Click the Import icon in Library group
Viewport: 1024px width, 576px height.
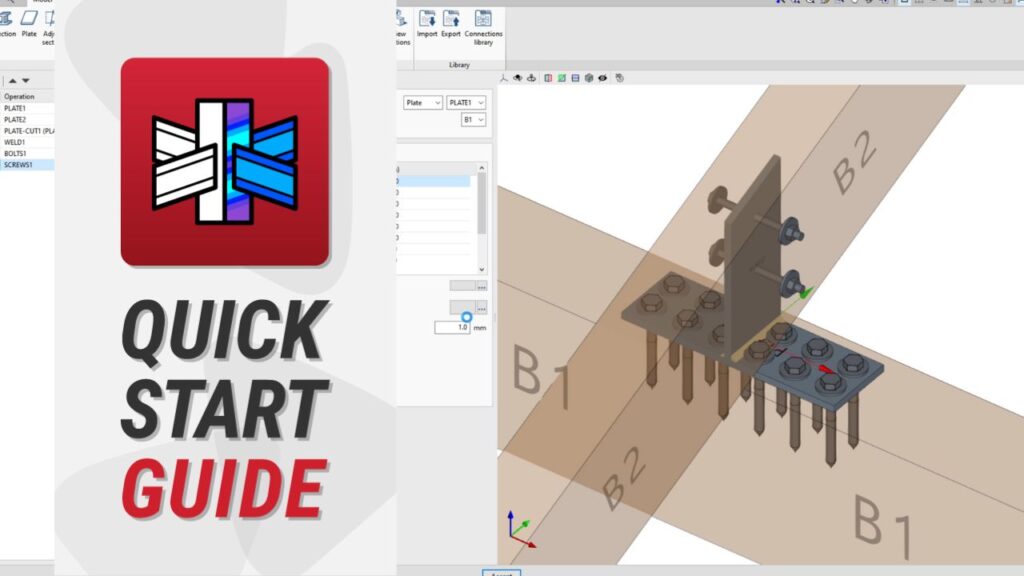tap(427, 22)
